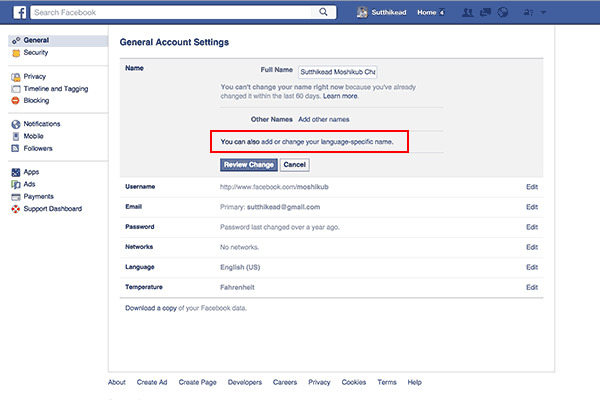This screenshot has width=600, height=400.
Task: Click the Facebook logo icon
Action: tap(20, 12)
